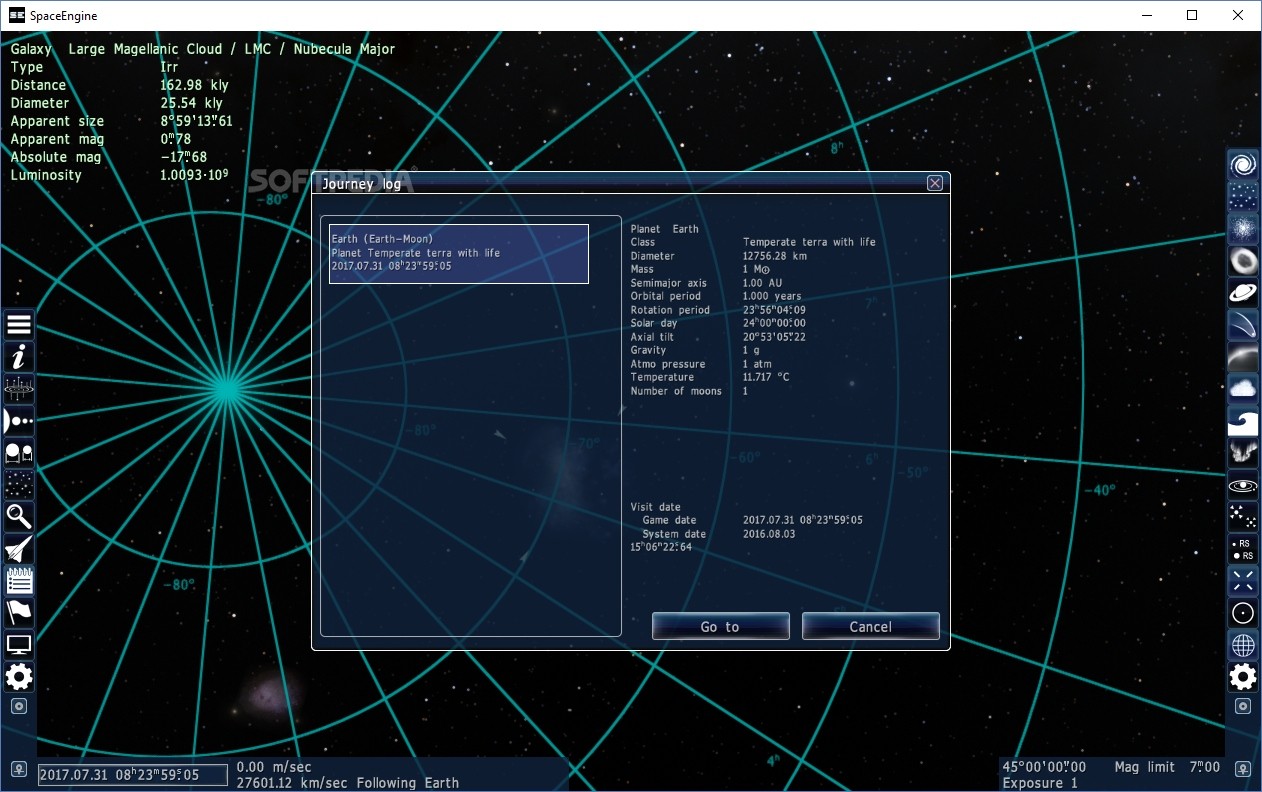The image size is (1262, 792).
Task: Toggle orbits display icon
Action: click(x=1243, y=485)
